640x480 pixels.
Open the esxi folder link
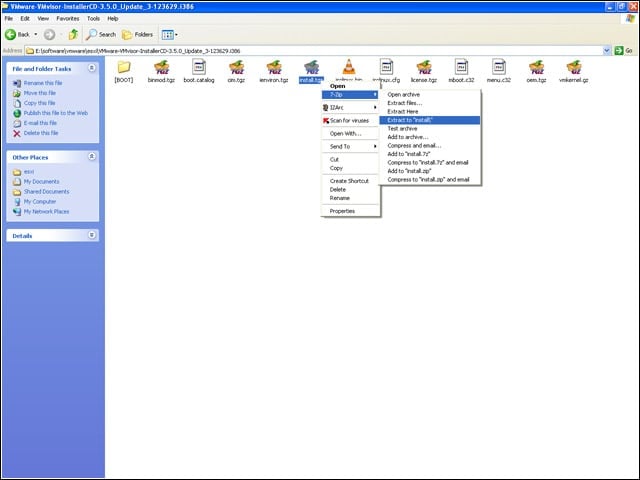pyautogui.click(x=29, y=171)
